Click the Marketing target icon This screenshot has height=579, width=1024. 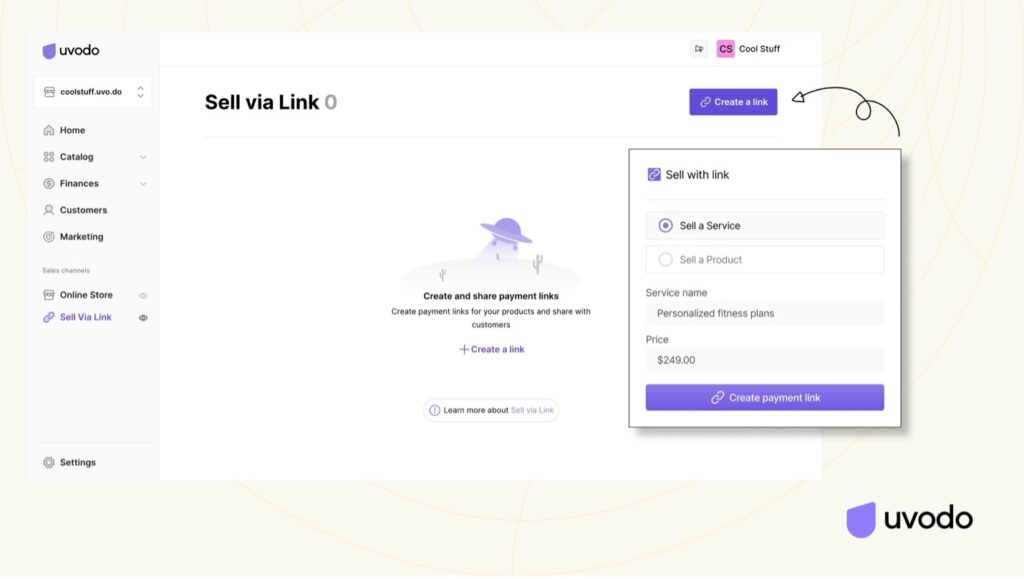[x=49, y=237]
